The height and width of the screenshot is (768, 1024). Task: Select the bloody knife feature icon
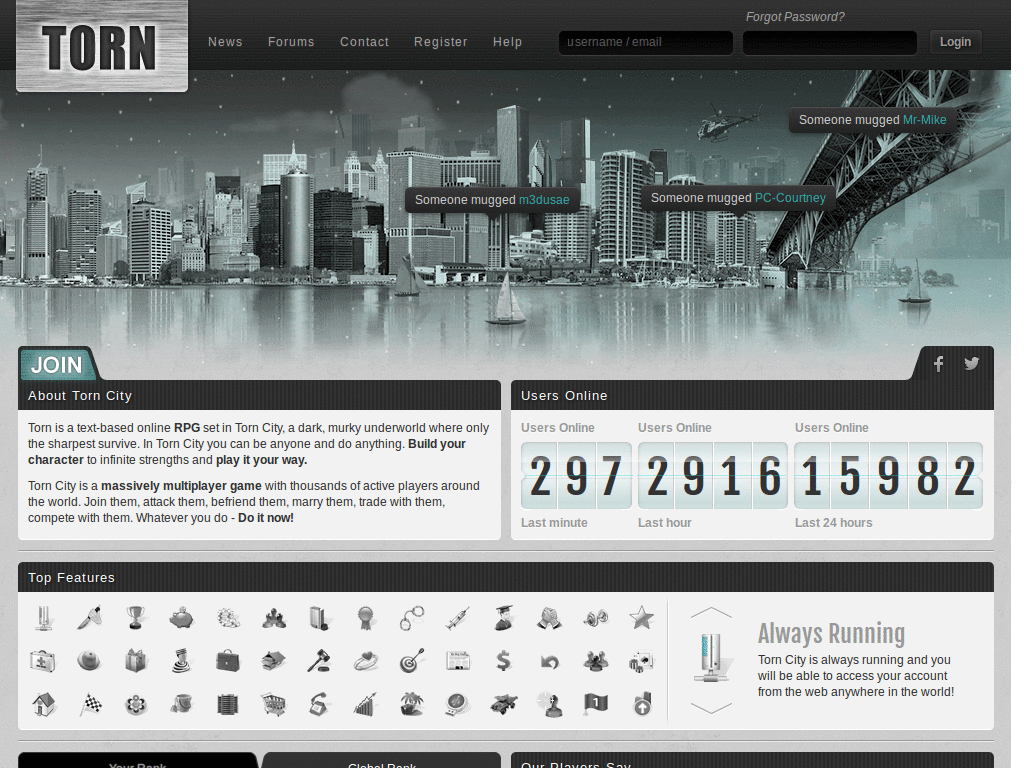pyautogui.click(x=89, y=618)
